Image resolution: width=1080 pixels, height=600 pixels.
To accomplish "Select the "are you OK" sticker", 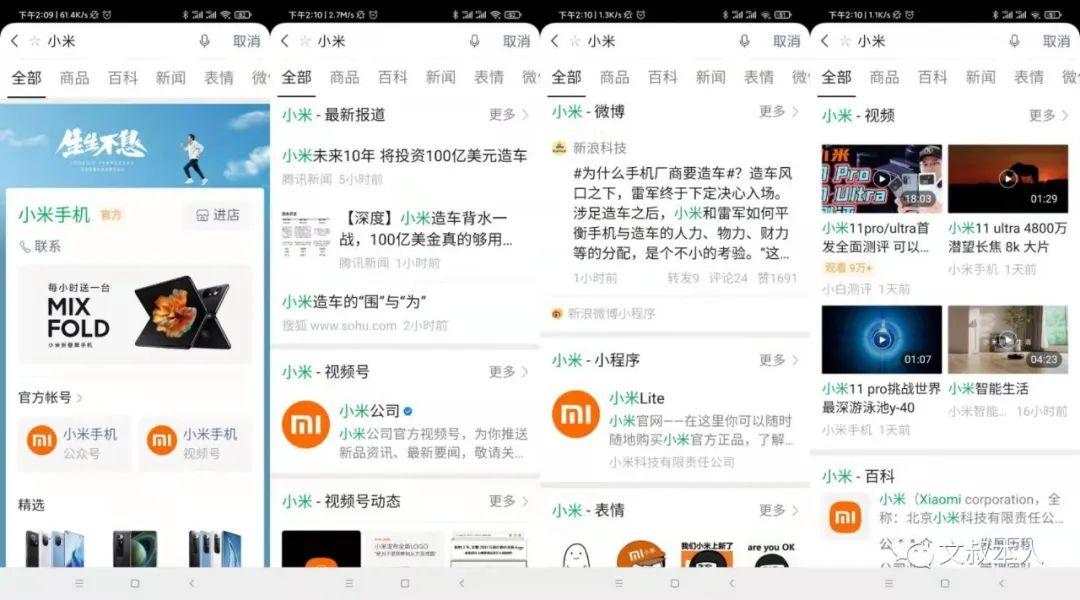I will pyautogui.click(x=771, y=555).
